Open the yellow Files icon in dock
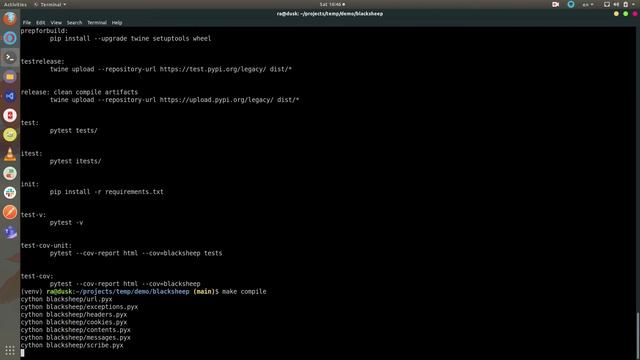Image resolution: width=640 pixels, height=360 pixels. point(10,77)
